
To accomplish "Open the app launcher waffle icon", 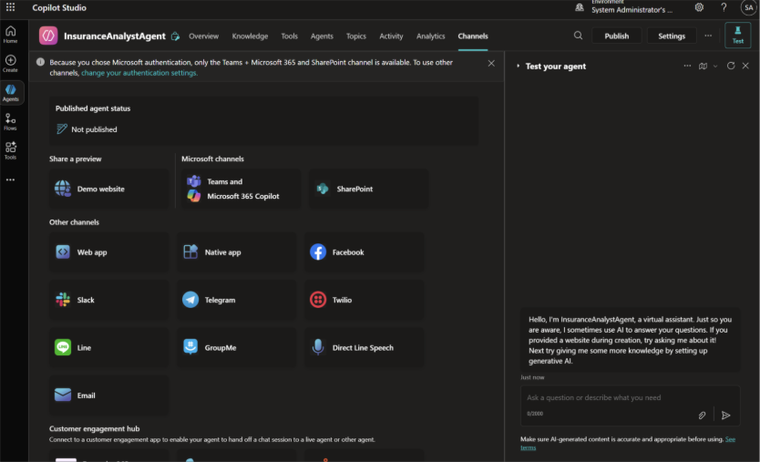I will tap(10, 7).
